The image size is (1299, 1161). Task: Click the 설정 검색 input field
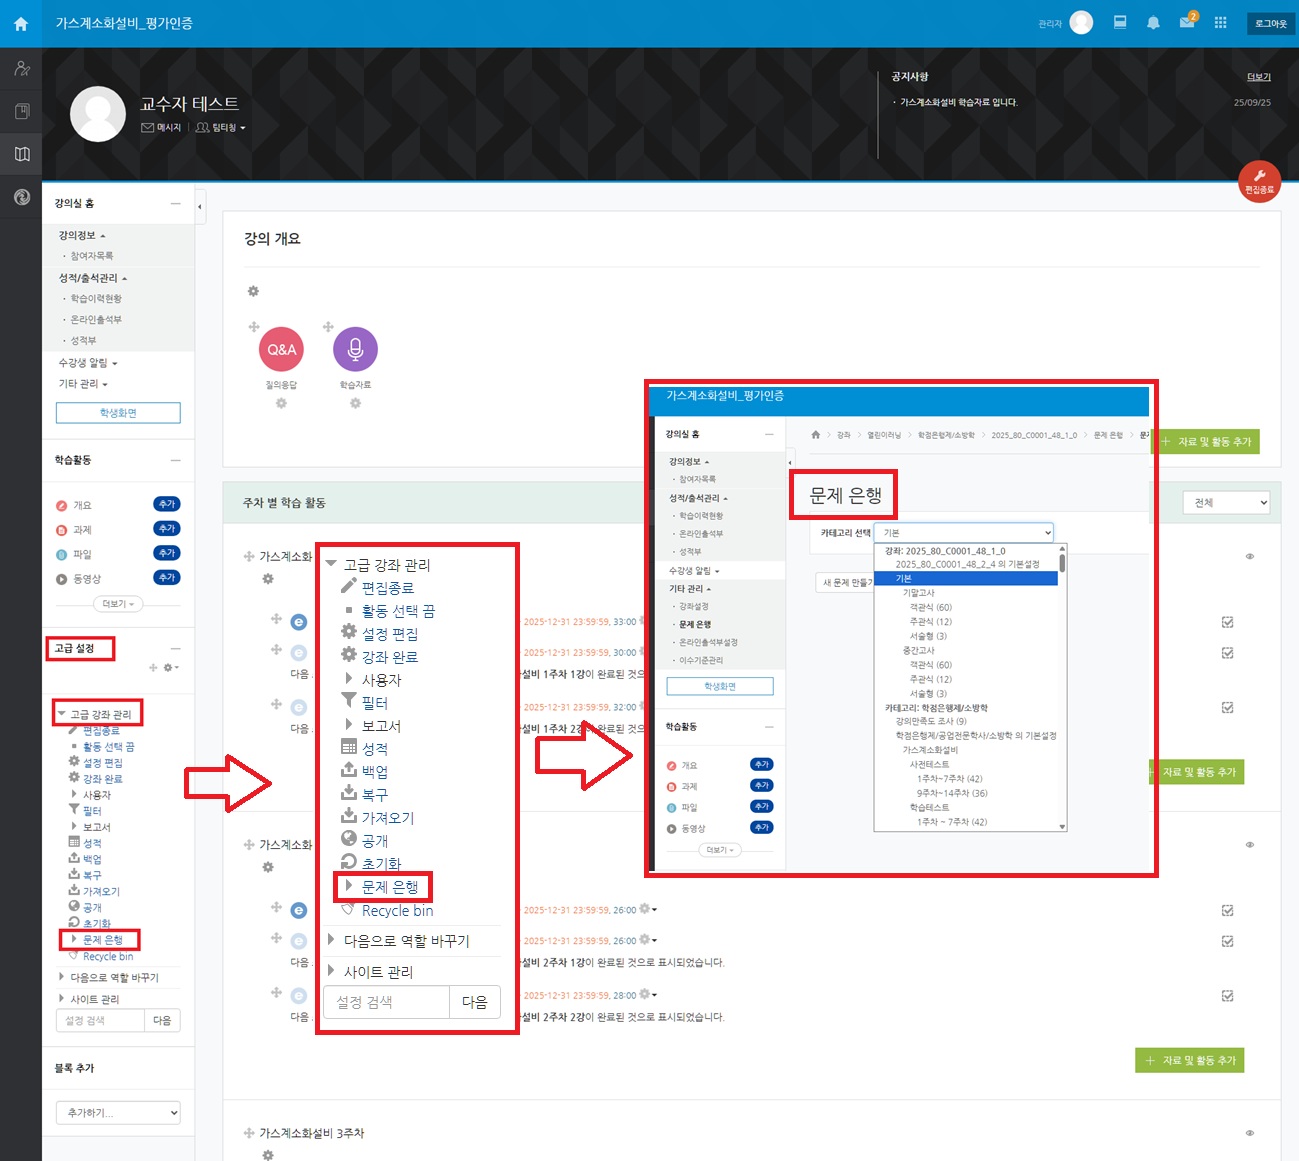[100, 1021]
